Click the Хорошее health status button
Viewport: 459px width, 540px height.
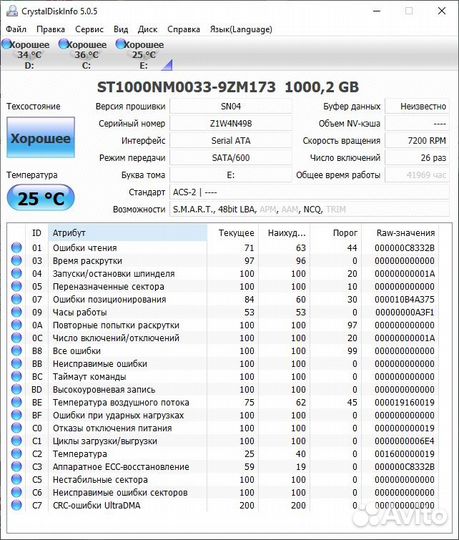coord(41,138)
